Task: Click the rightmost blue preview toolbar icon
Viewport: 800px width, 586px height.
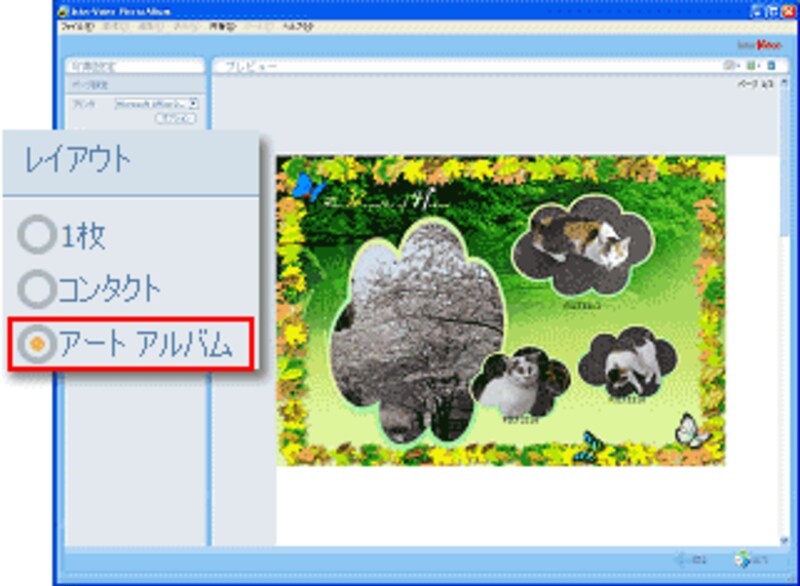Action: coord(771,66)
